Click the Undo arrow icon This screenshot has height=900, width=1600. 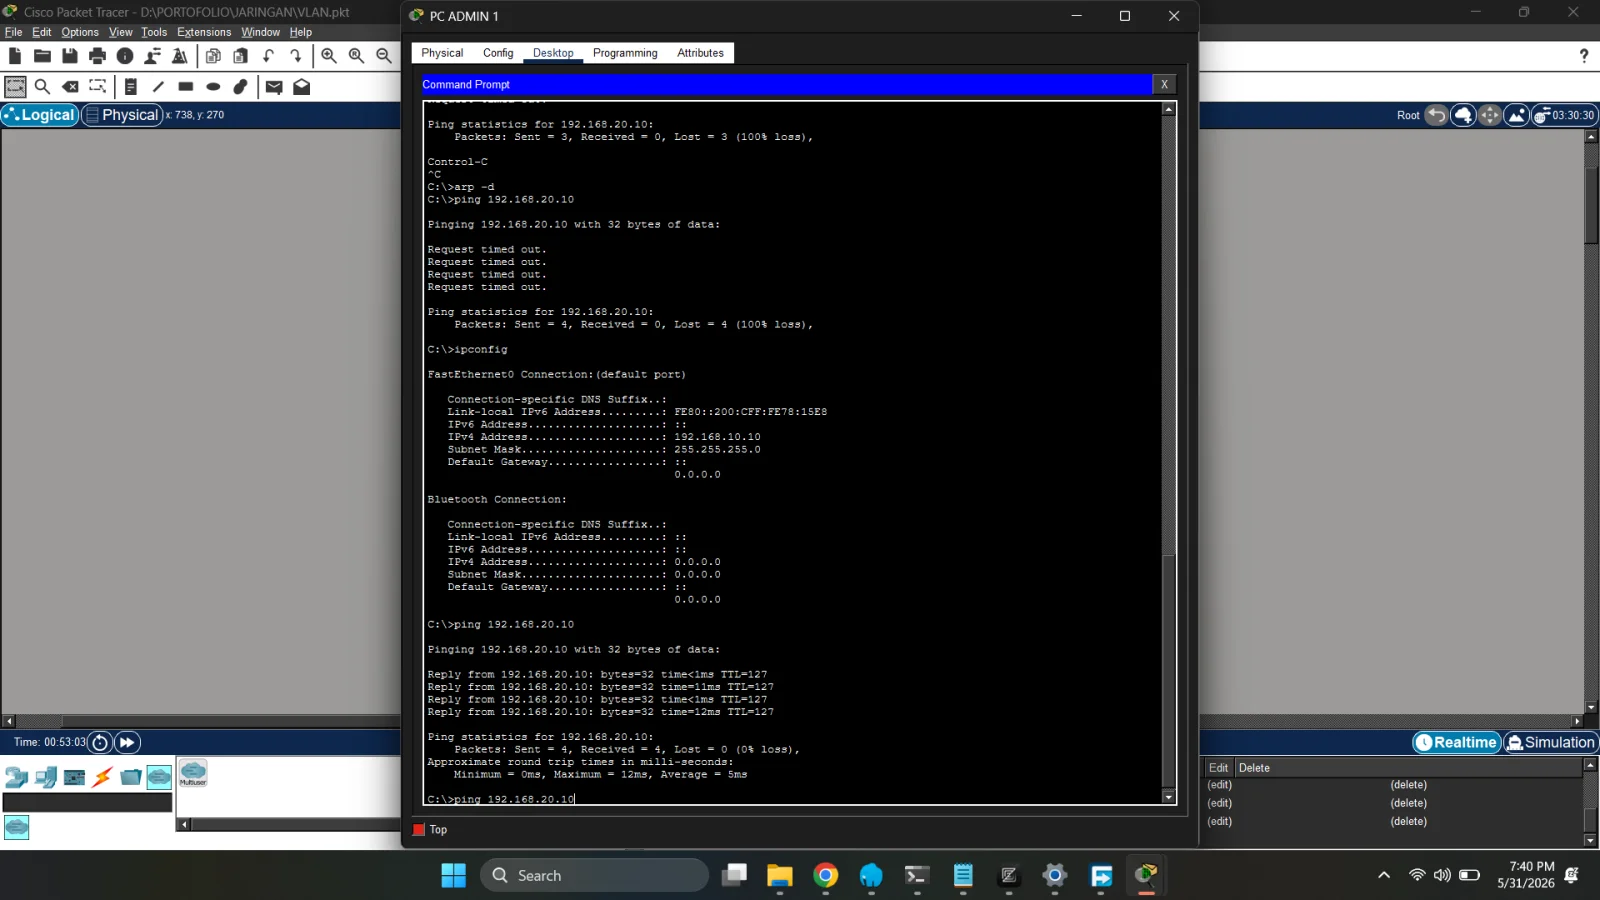pos(268,56)
